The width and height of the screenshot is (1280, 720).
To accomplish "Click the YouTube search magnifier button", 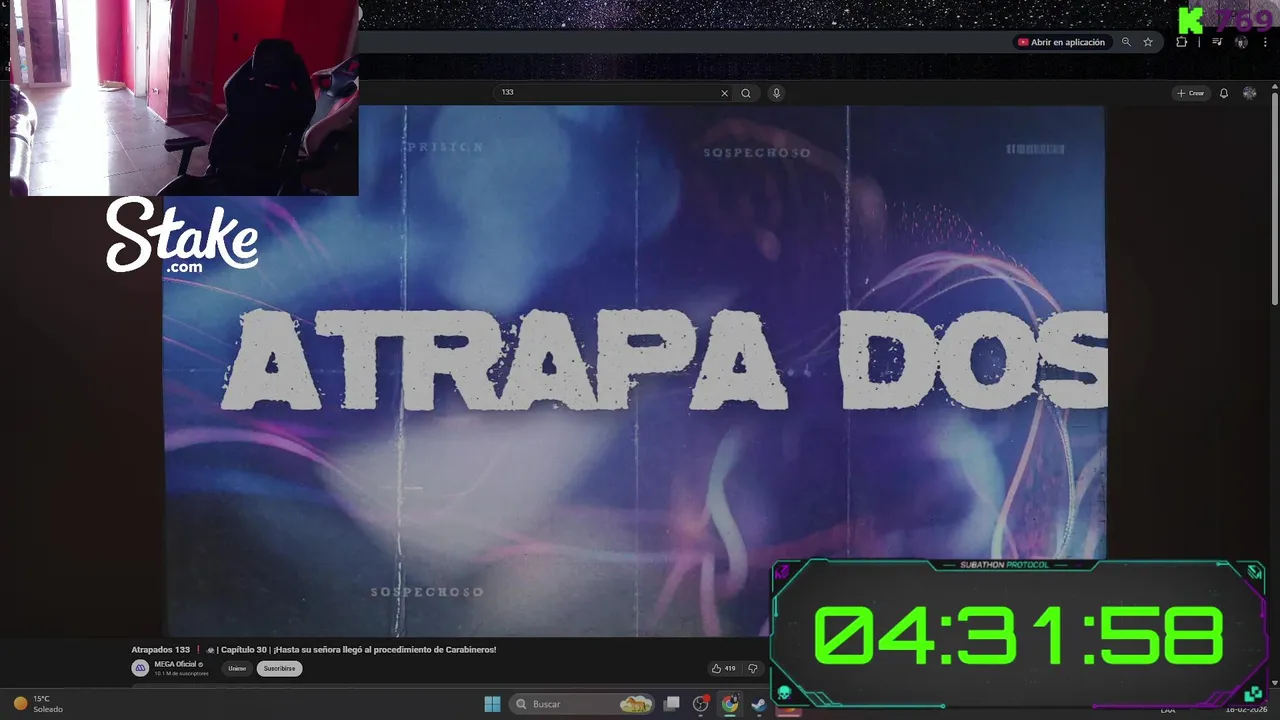I will pos(746,93).
